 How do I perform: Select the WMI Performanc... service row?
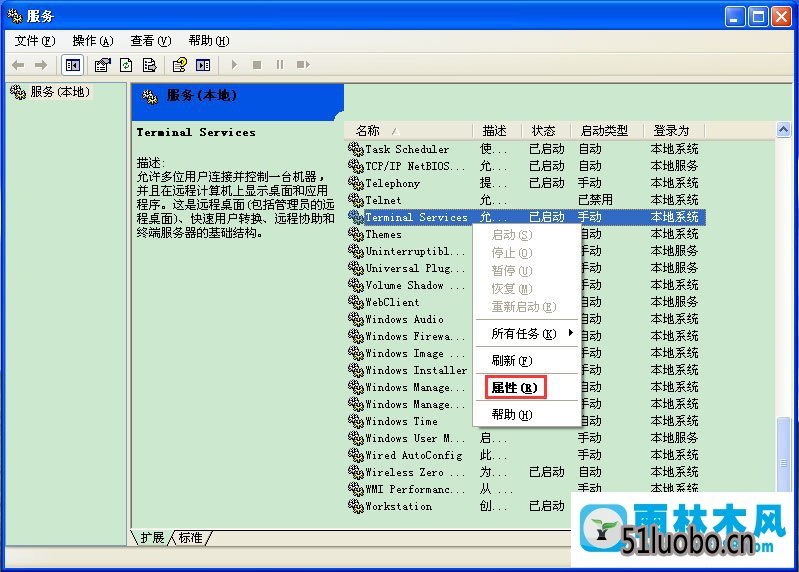point(526,489)
